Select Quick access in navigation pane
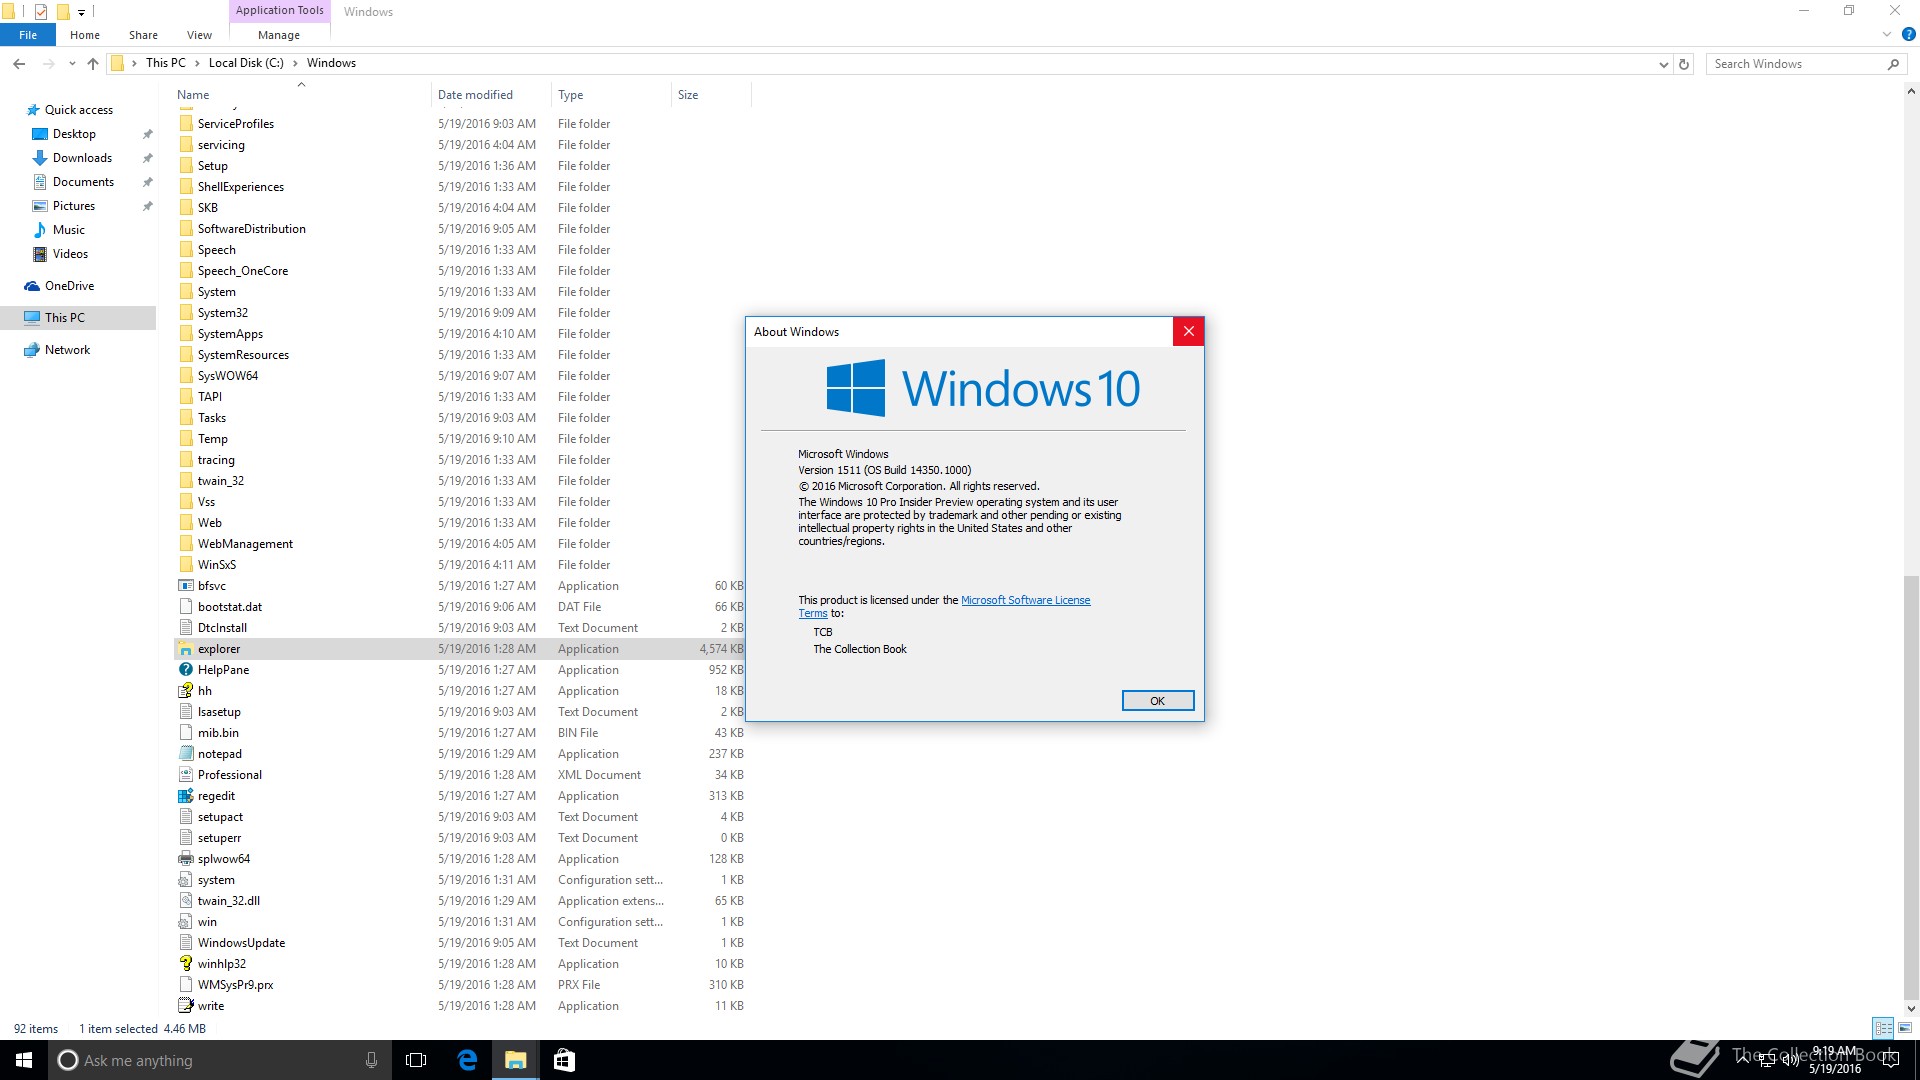The height and width of the screenshot is (1080, 1920). (x=79, y=110)
